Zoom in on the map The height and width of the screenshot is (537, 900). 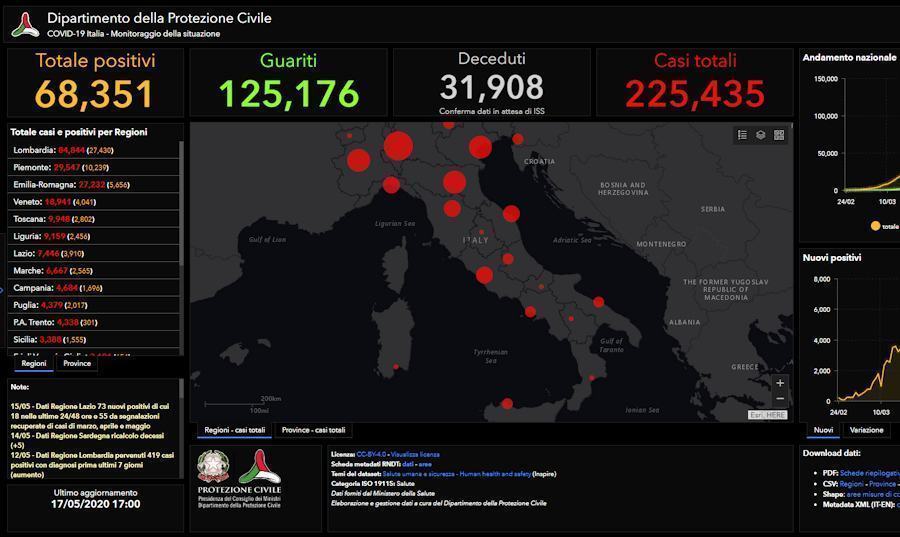click(x=780, y=383)
